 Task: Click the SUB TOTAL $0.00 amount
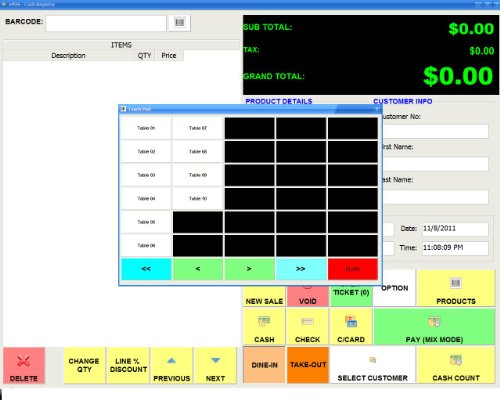(x=471, y=29)
